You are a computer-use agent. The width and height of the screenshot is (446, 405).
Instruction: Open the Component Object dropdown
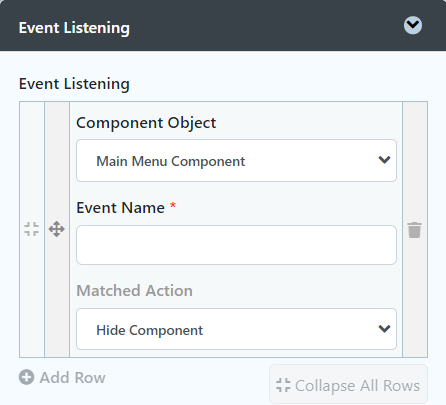[x=236, y=161]
